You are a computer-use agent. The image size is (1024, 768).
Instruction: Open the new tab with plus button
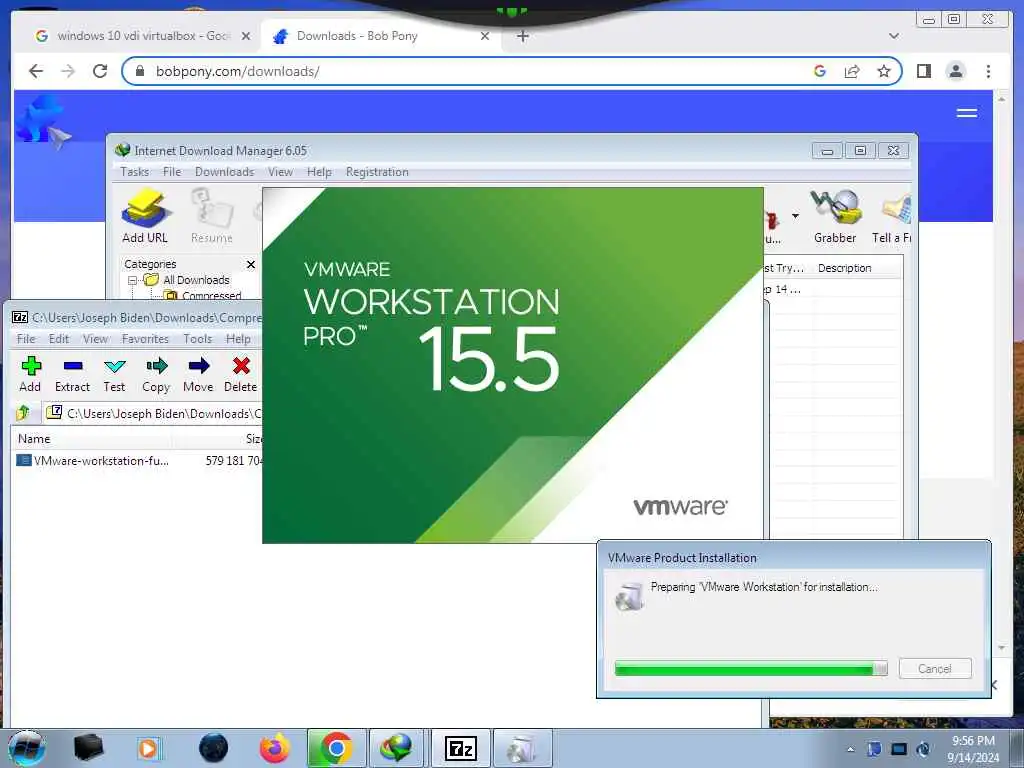point(522,36)
